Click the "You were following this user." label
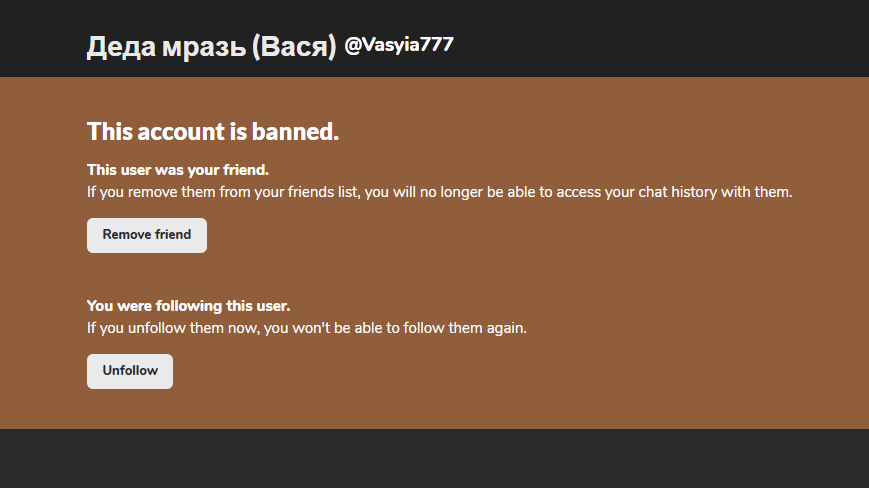 (188, 306)
